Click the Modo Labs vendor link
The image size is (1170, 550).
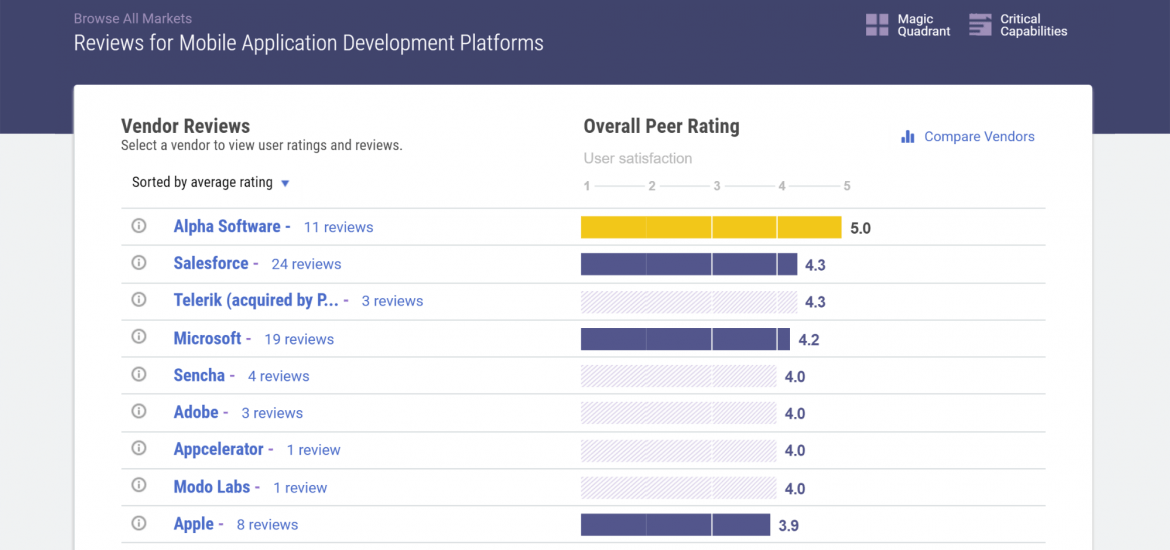[x=212, y=487]
